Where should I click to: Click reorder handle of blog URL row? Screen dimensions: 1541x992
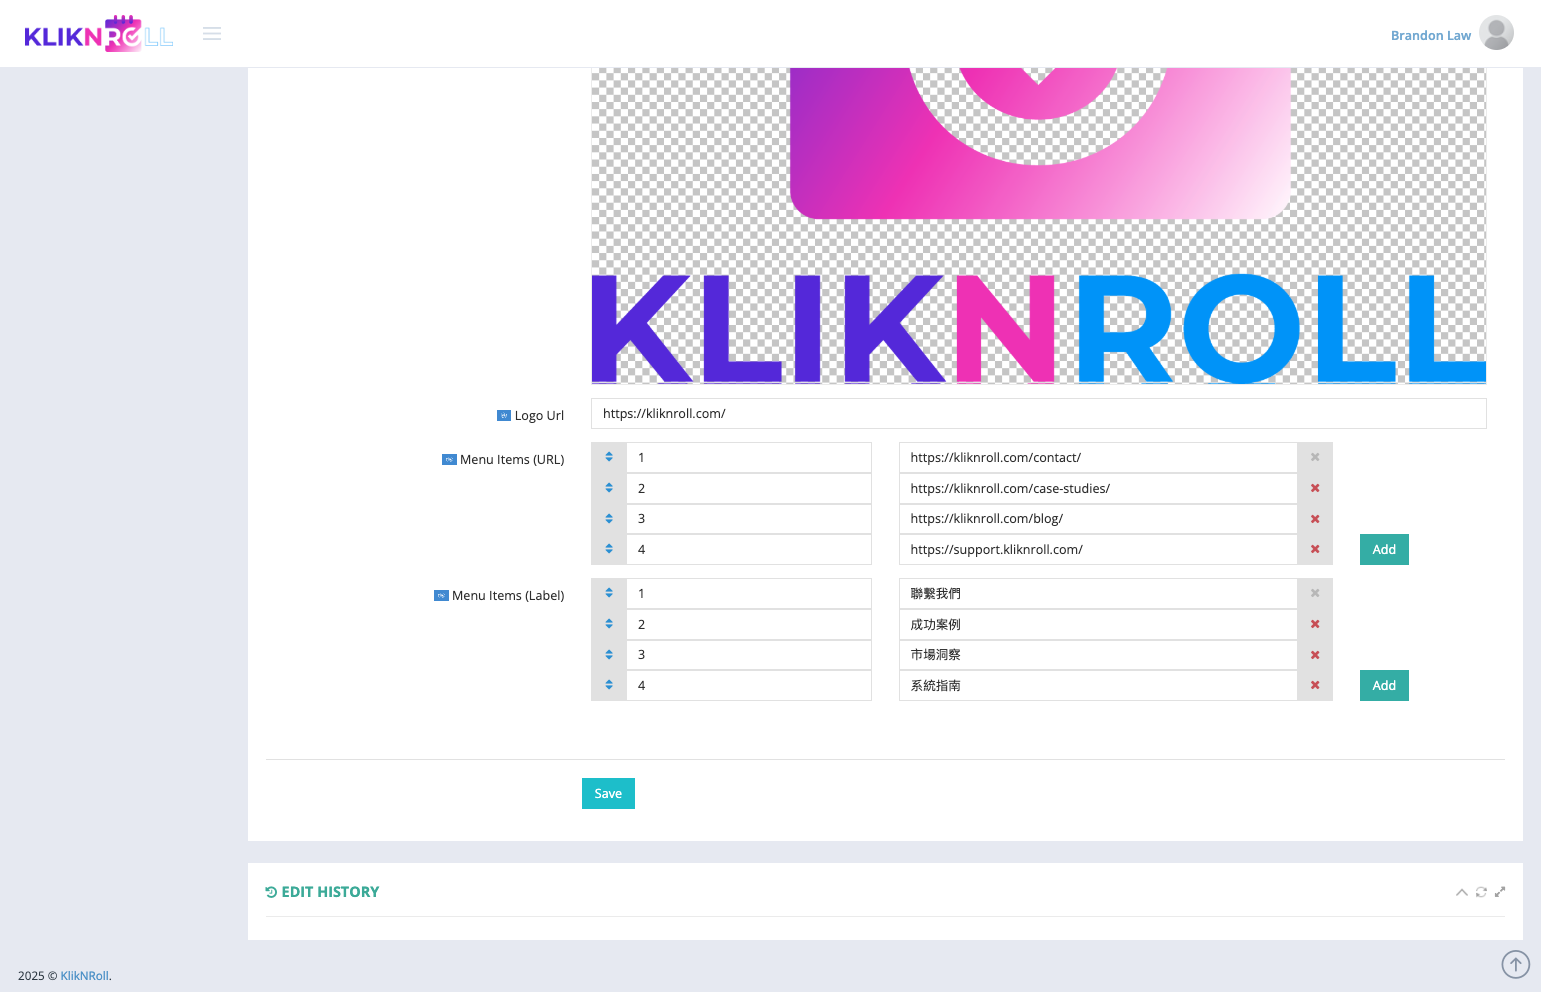609,519
